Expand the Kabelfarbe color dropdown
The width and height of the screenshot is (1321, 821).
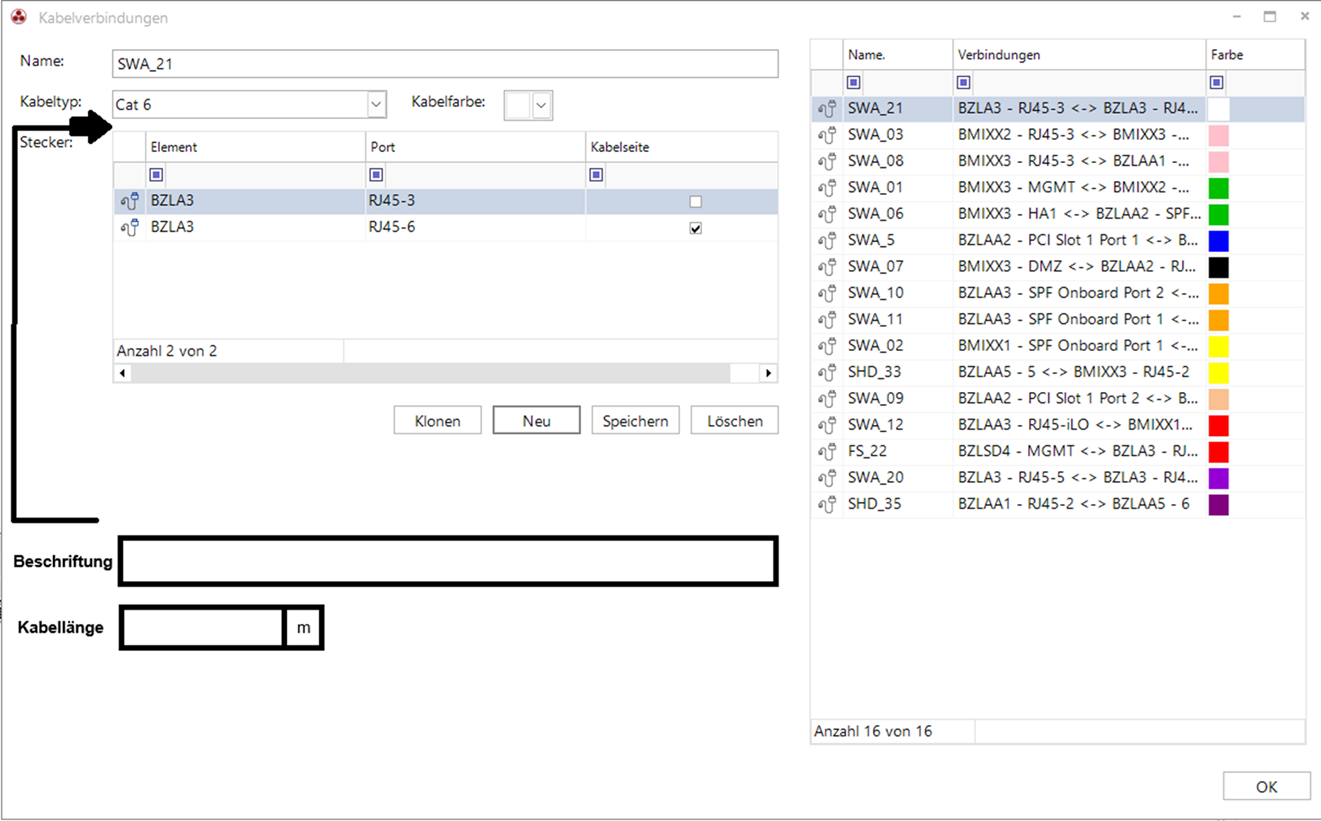[x=542, y=105]
